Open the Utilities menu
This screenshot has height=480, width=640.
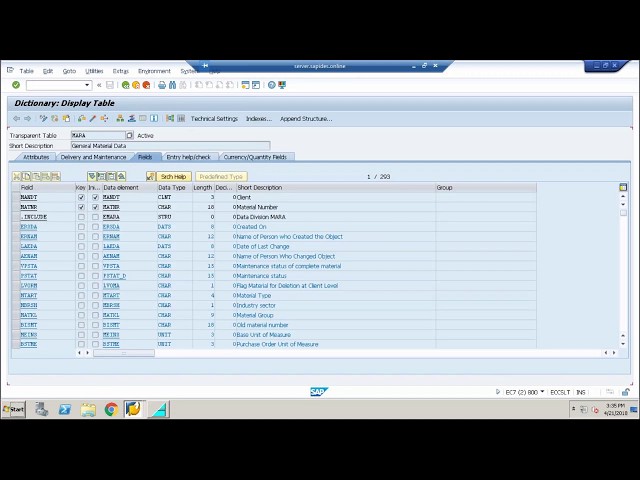(94, 71)
